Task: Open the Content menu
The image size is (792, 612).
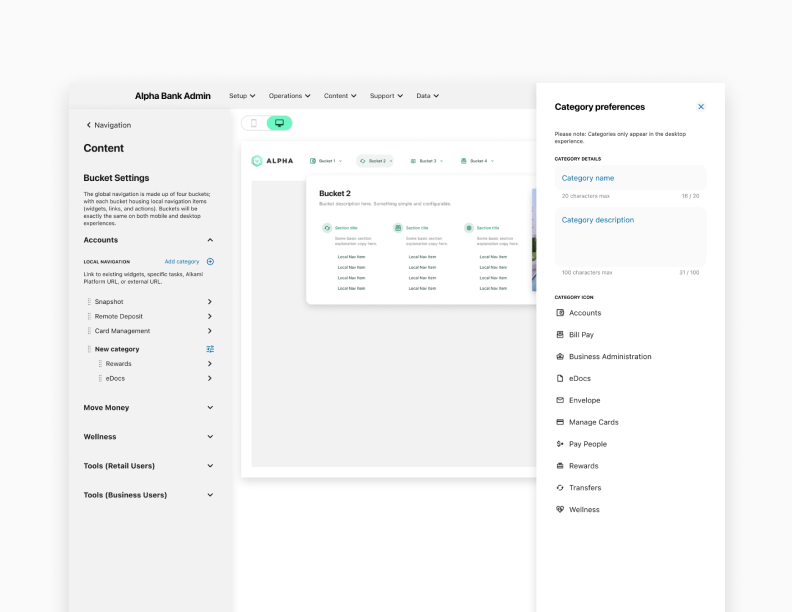Action: pyautogui.click(x=340, y=96)
